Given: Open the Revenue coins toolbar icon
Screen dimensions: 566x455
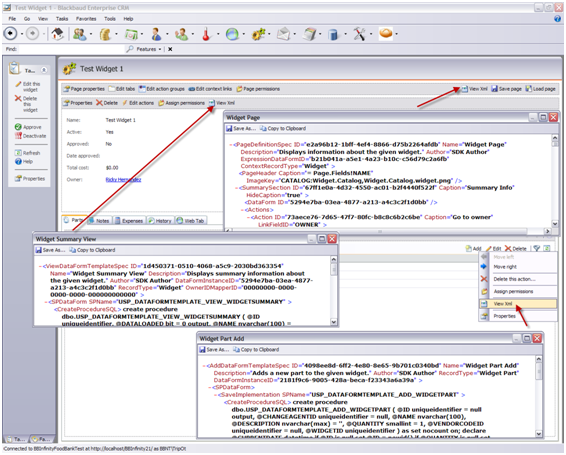Looking at the screenshot, I should [x=105, y=34].
